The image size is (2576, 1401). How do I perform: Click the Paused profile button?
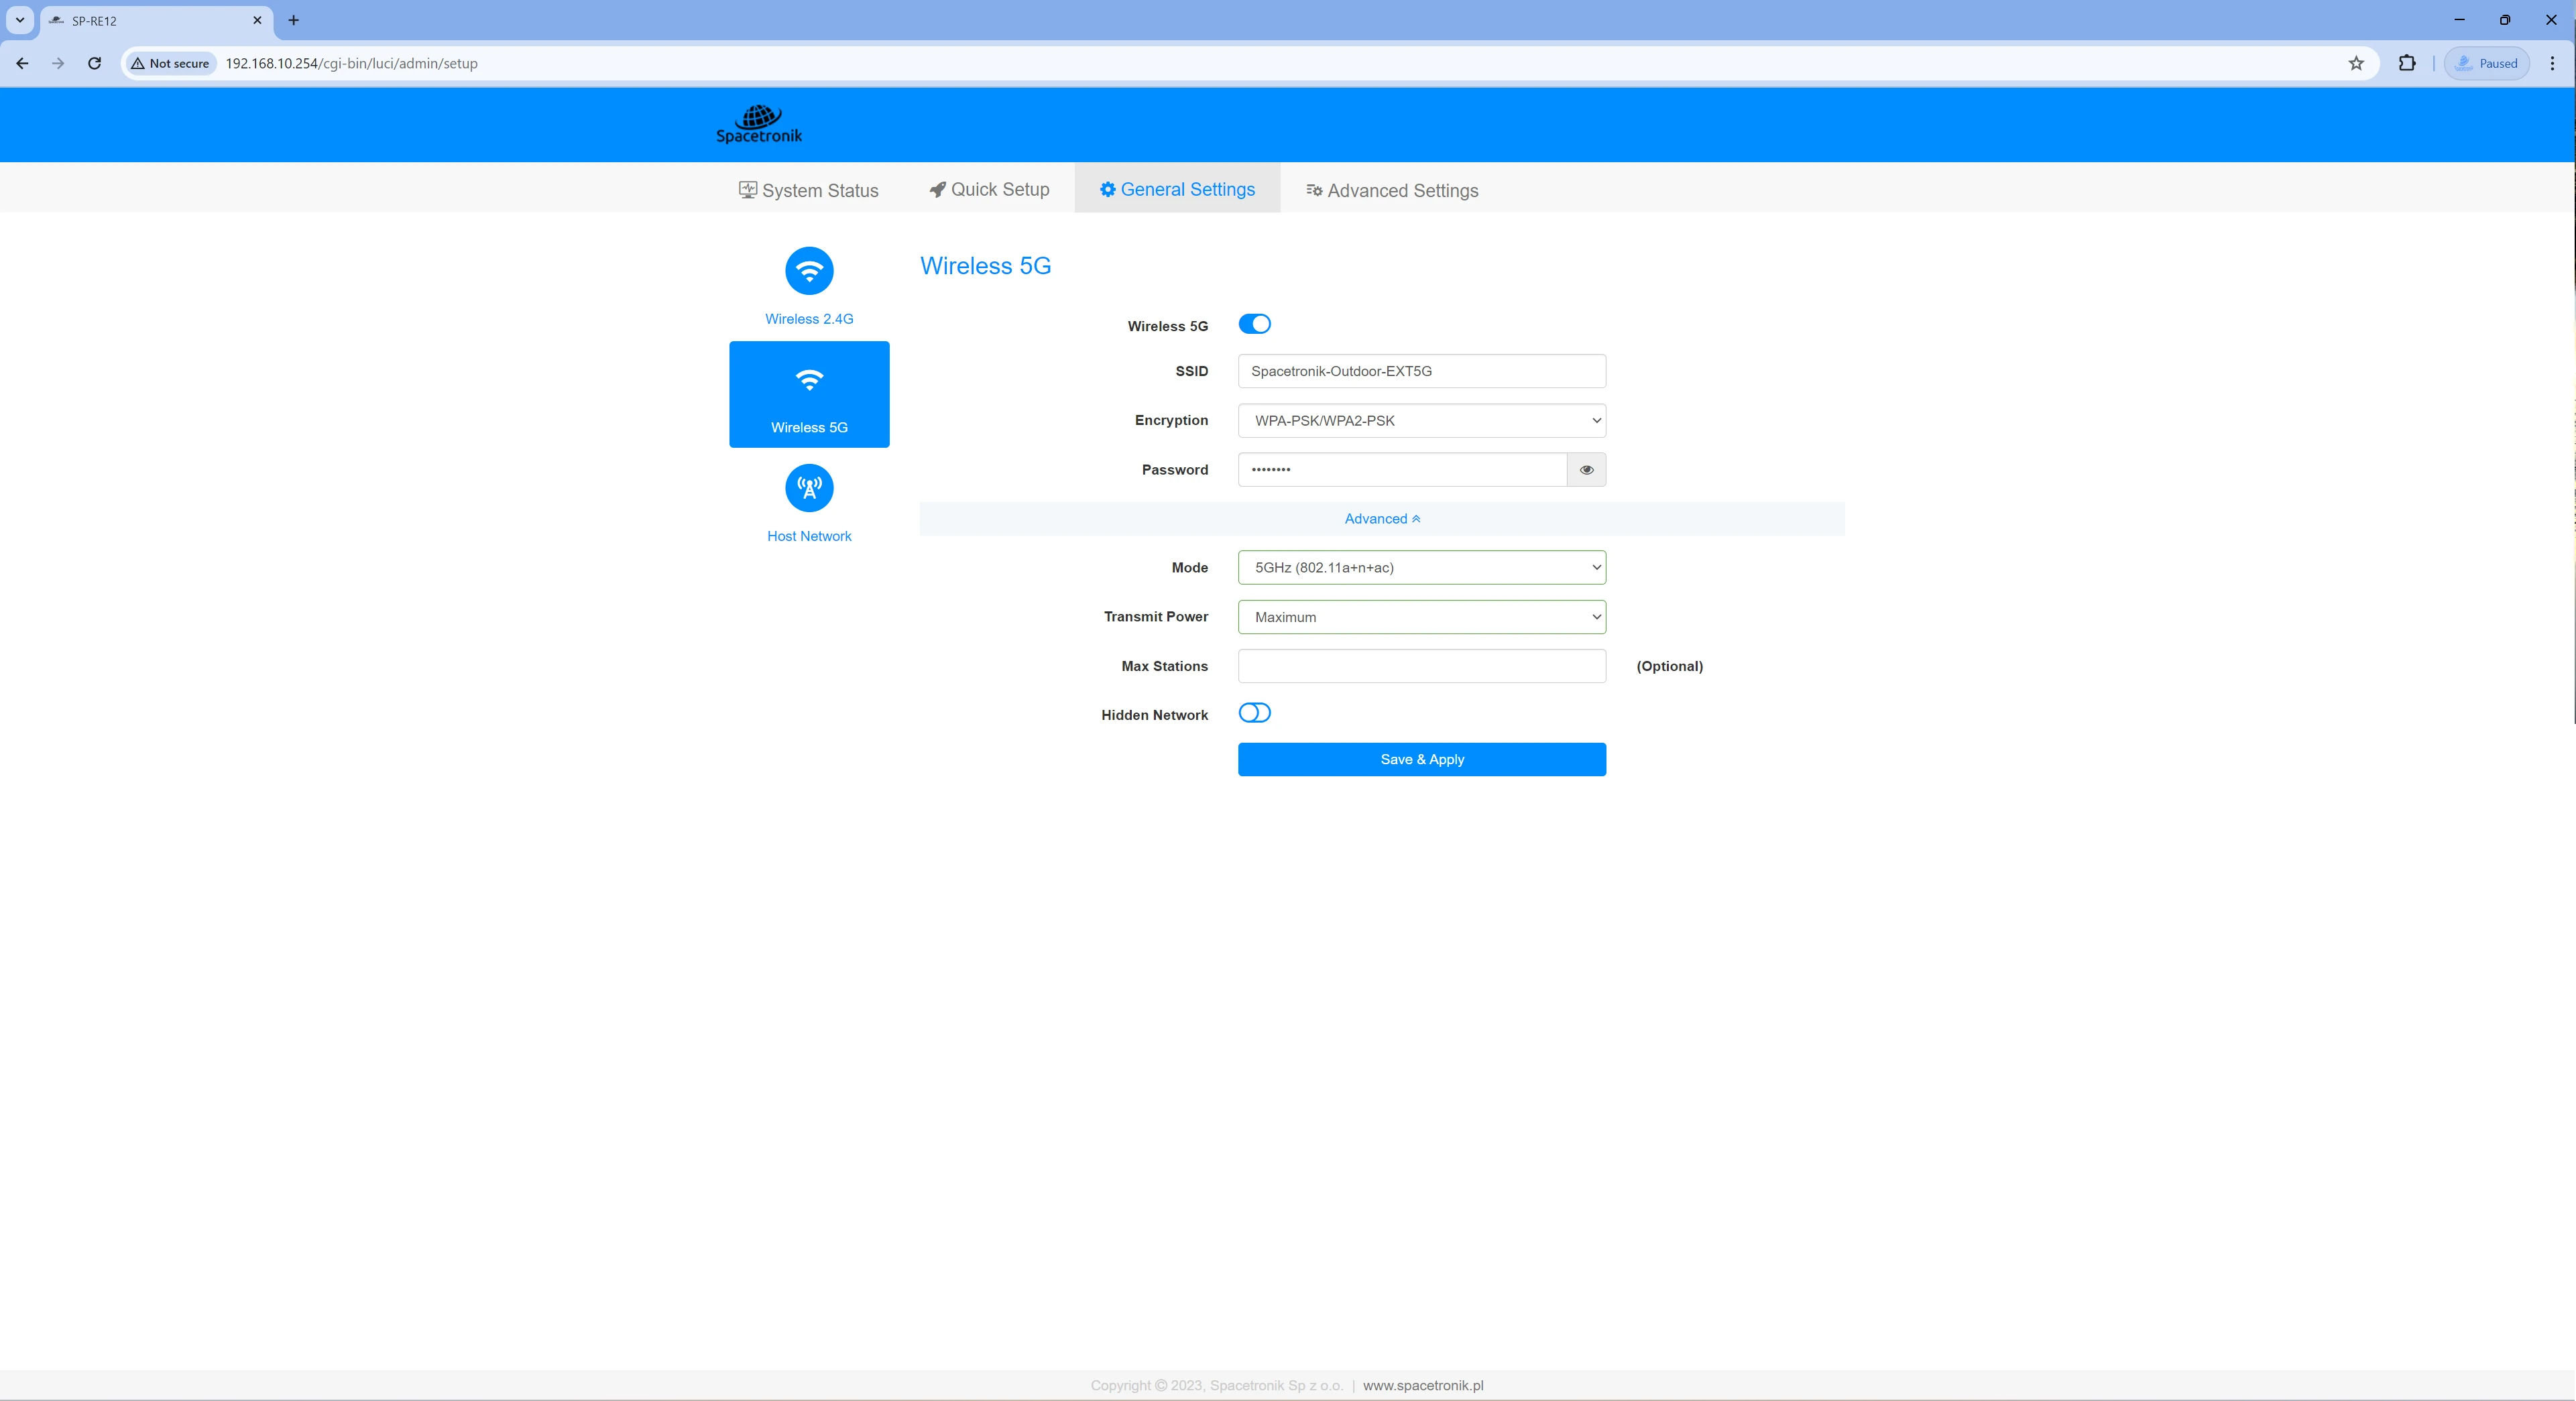click(x=2487, y=63)
